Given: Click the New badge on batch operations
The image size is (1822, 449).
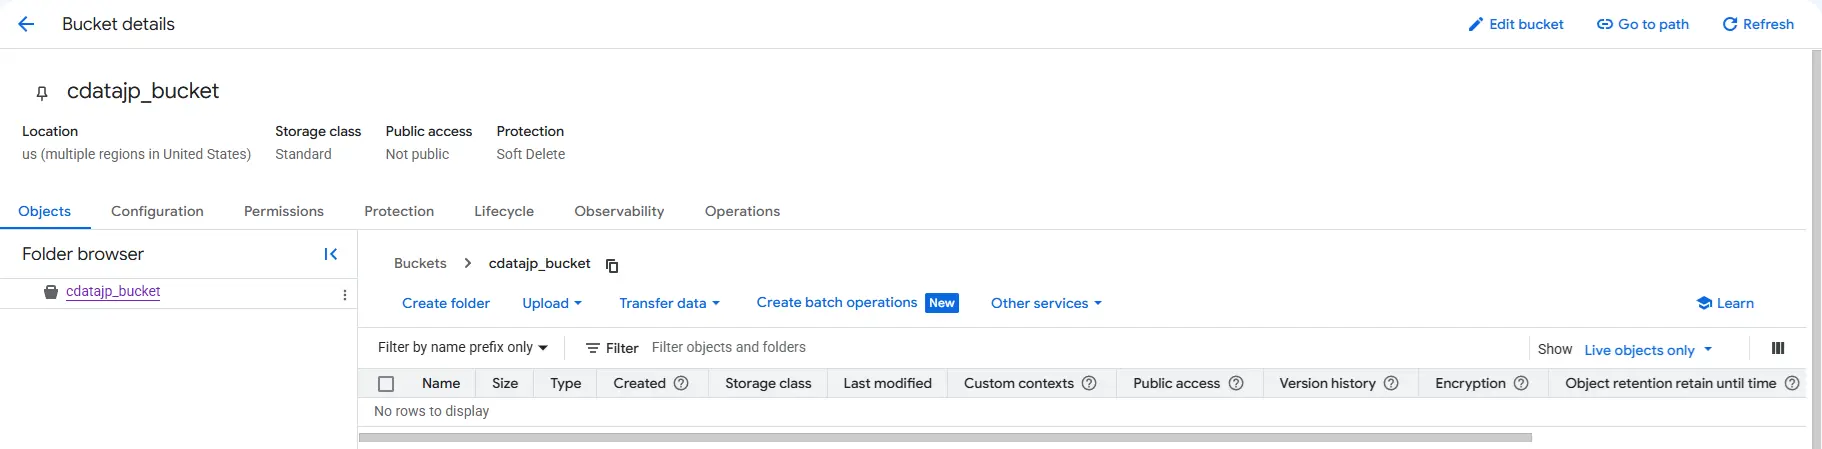Looking at the screenshot, I should pos(942,303).
